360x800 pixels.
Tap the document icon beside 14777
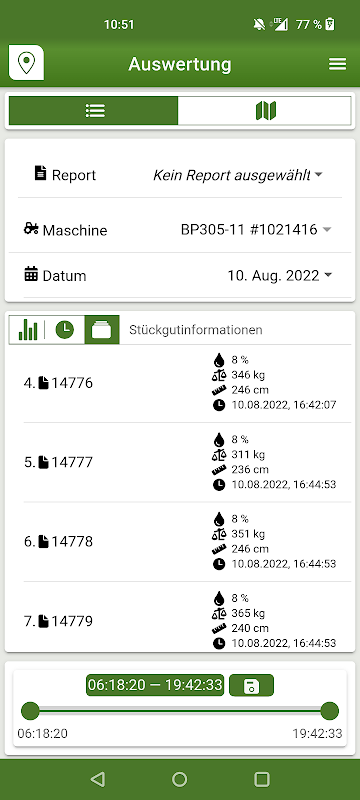pos(44,462)
